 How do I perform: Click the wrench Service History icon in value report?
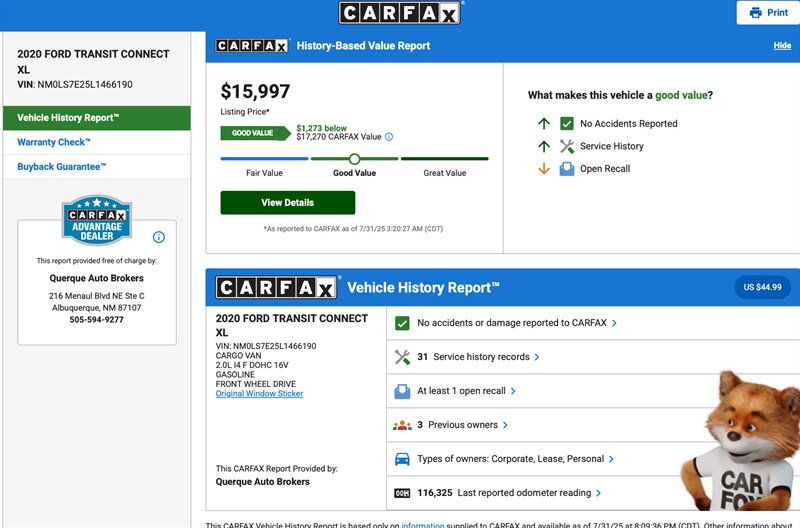pyautogui.click(x=567, y=146)
